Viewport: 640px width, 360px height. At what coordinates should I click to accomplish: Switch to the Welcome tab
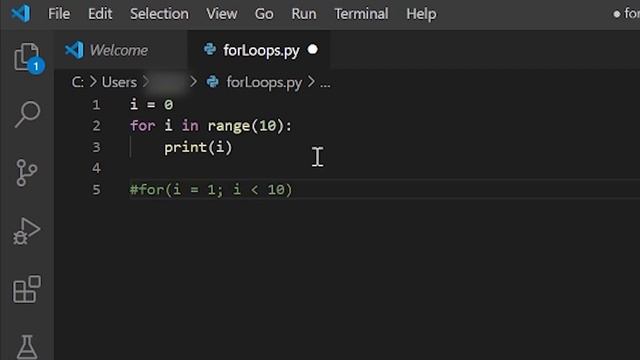coord(121,50)
